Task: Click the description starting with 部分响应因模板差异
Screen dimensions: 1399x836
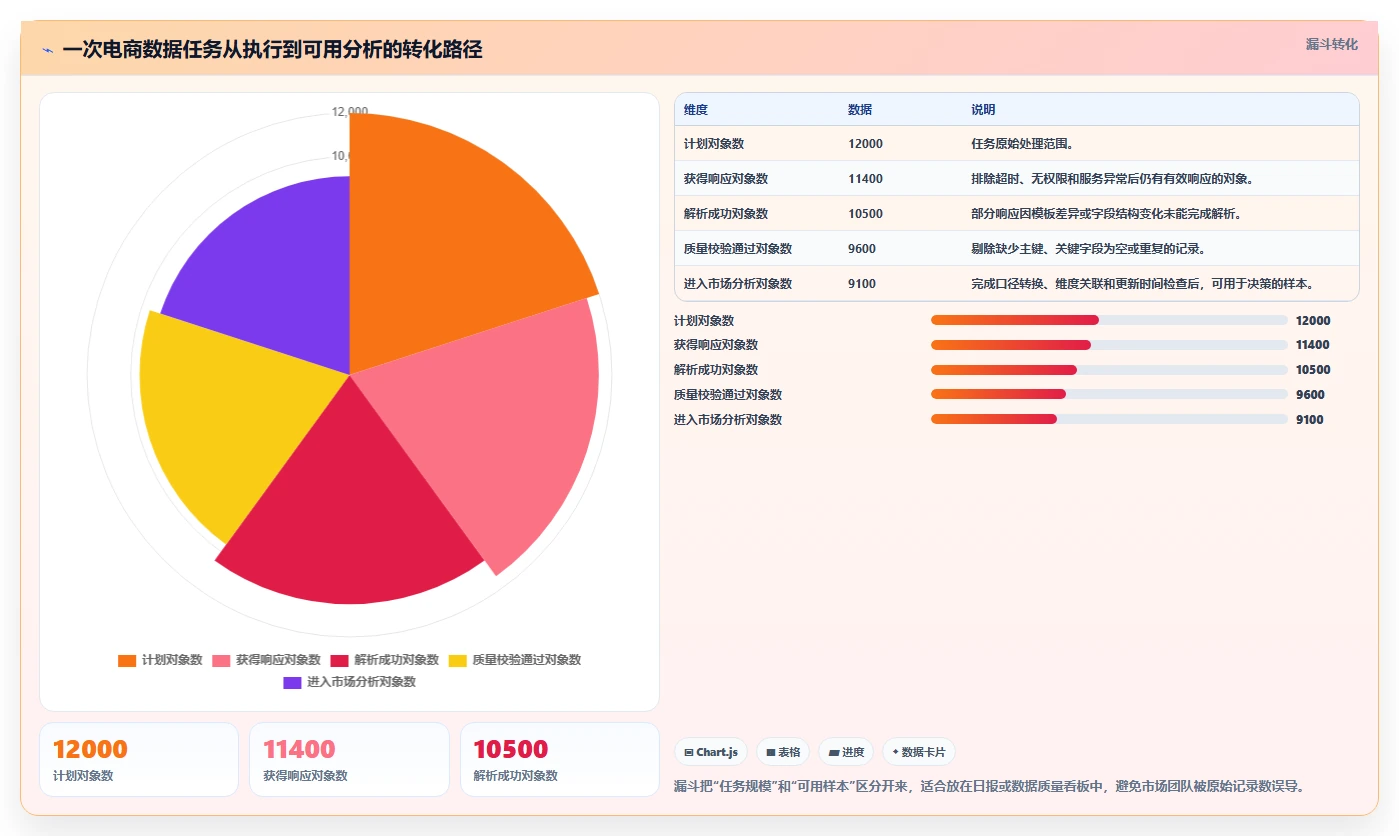Action: pos(1106,214)
